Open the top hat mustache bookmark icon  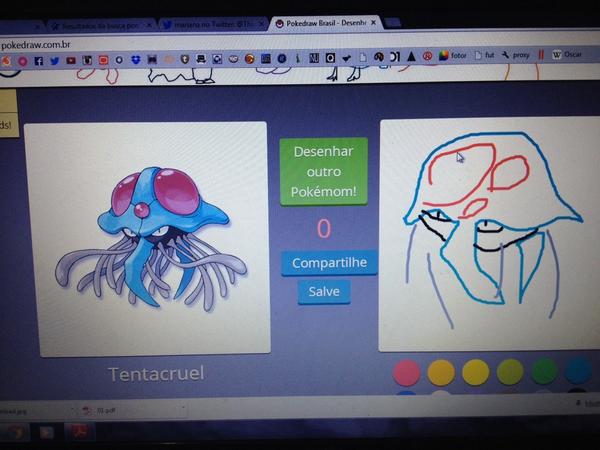(201, 59)
